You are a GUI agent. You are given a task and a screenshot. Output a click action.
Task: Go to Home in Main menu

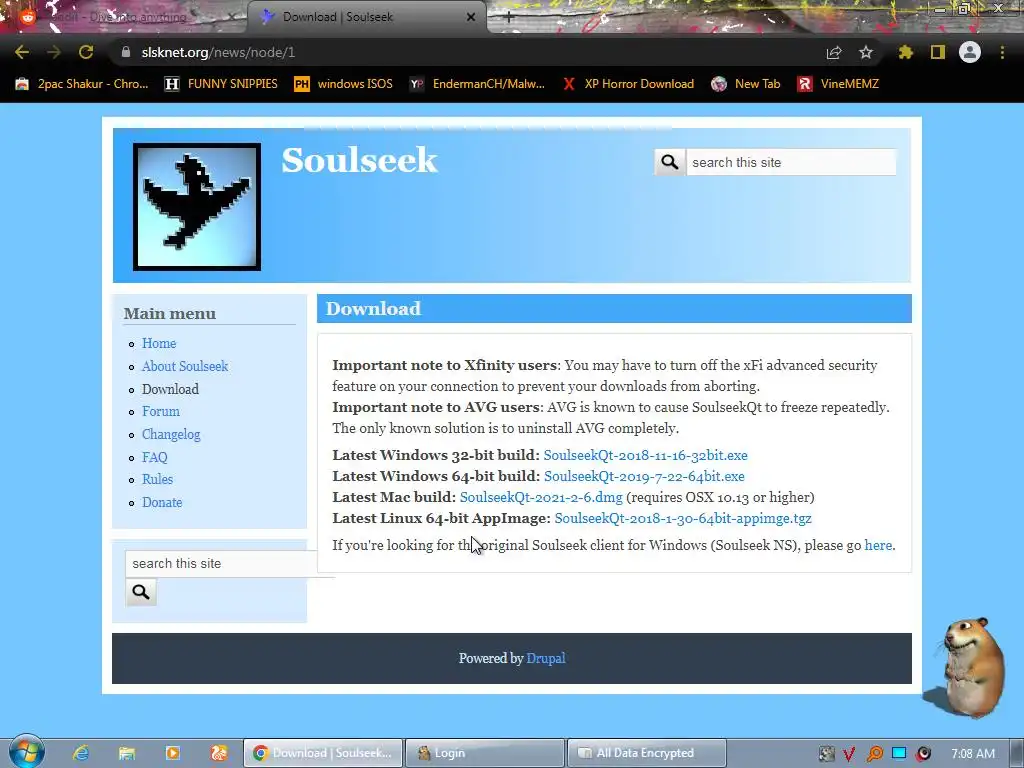tap(159, 344)
